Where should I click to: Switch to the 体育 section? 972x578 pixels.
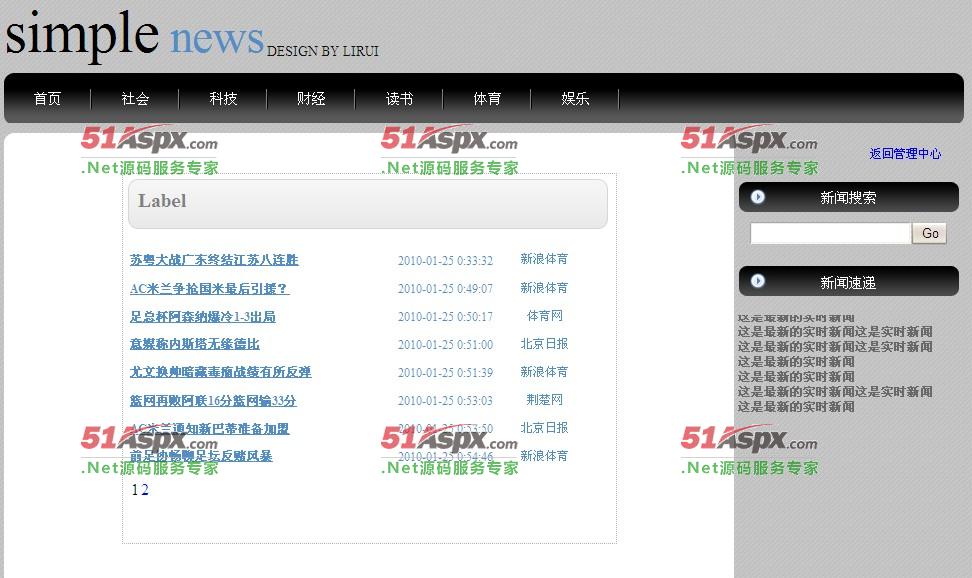[x=487, y=99]
